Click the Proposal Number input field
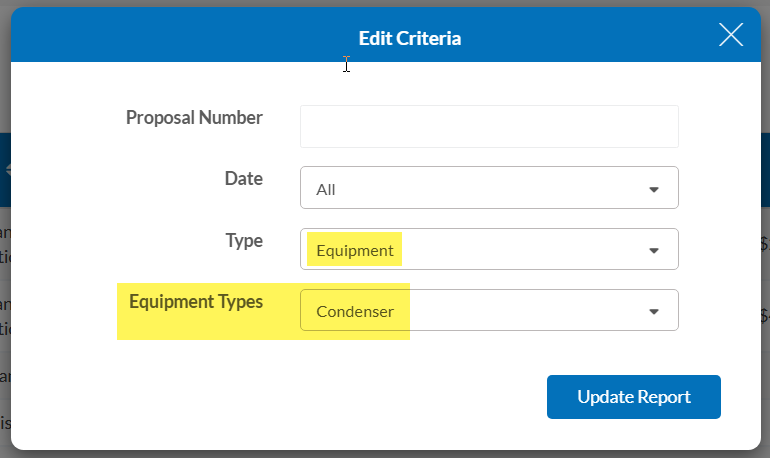Screen dimensions: 770x458 (489, 127)
